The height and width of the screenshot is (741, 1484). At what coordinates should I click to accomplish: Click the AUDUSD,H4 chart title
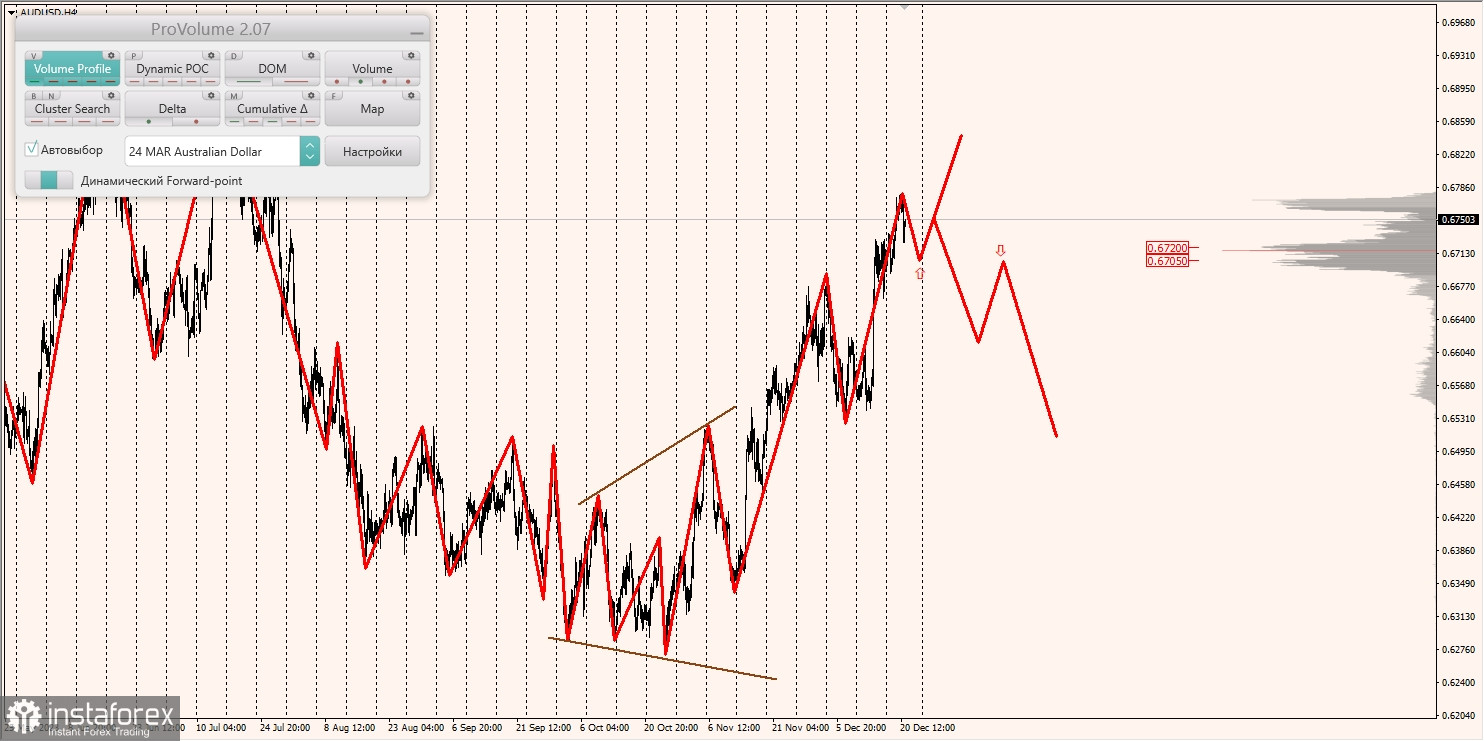pyautogui.click(x=48, y=12)
